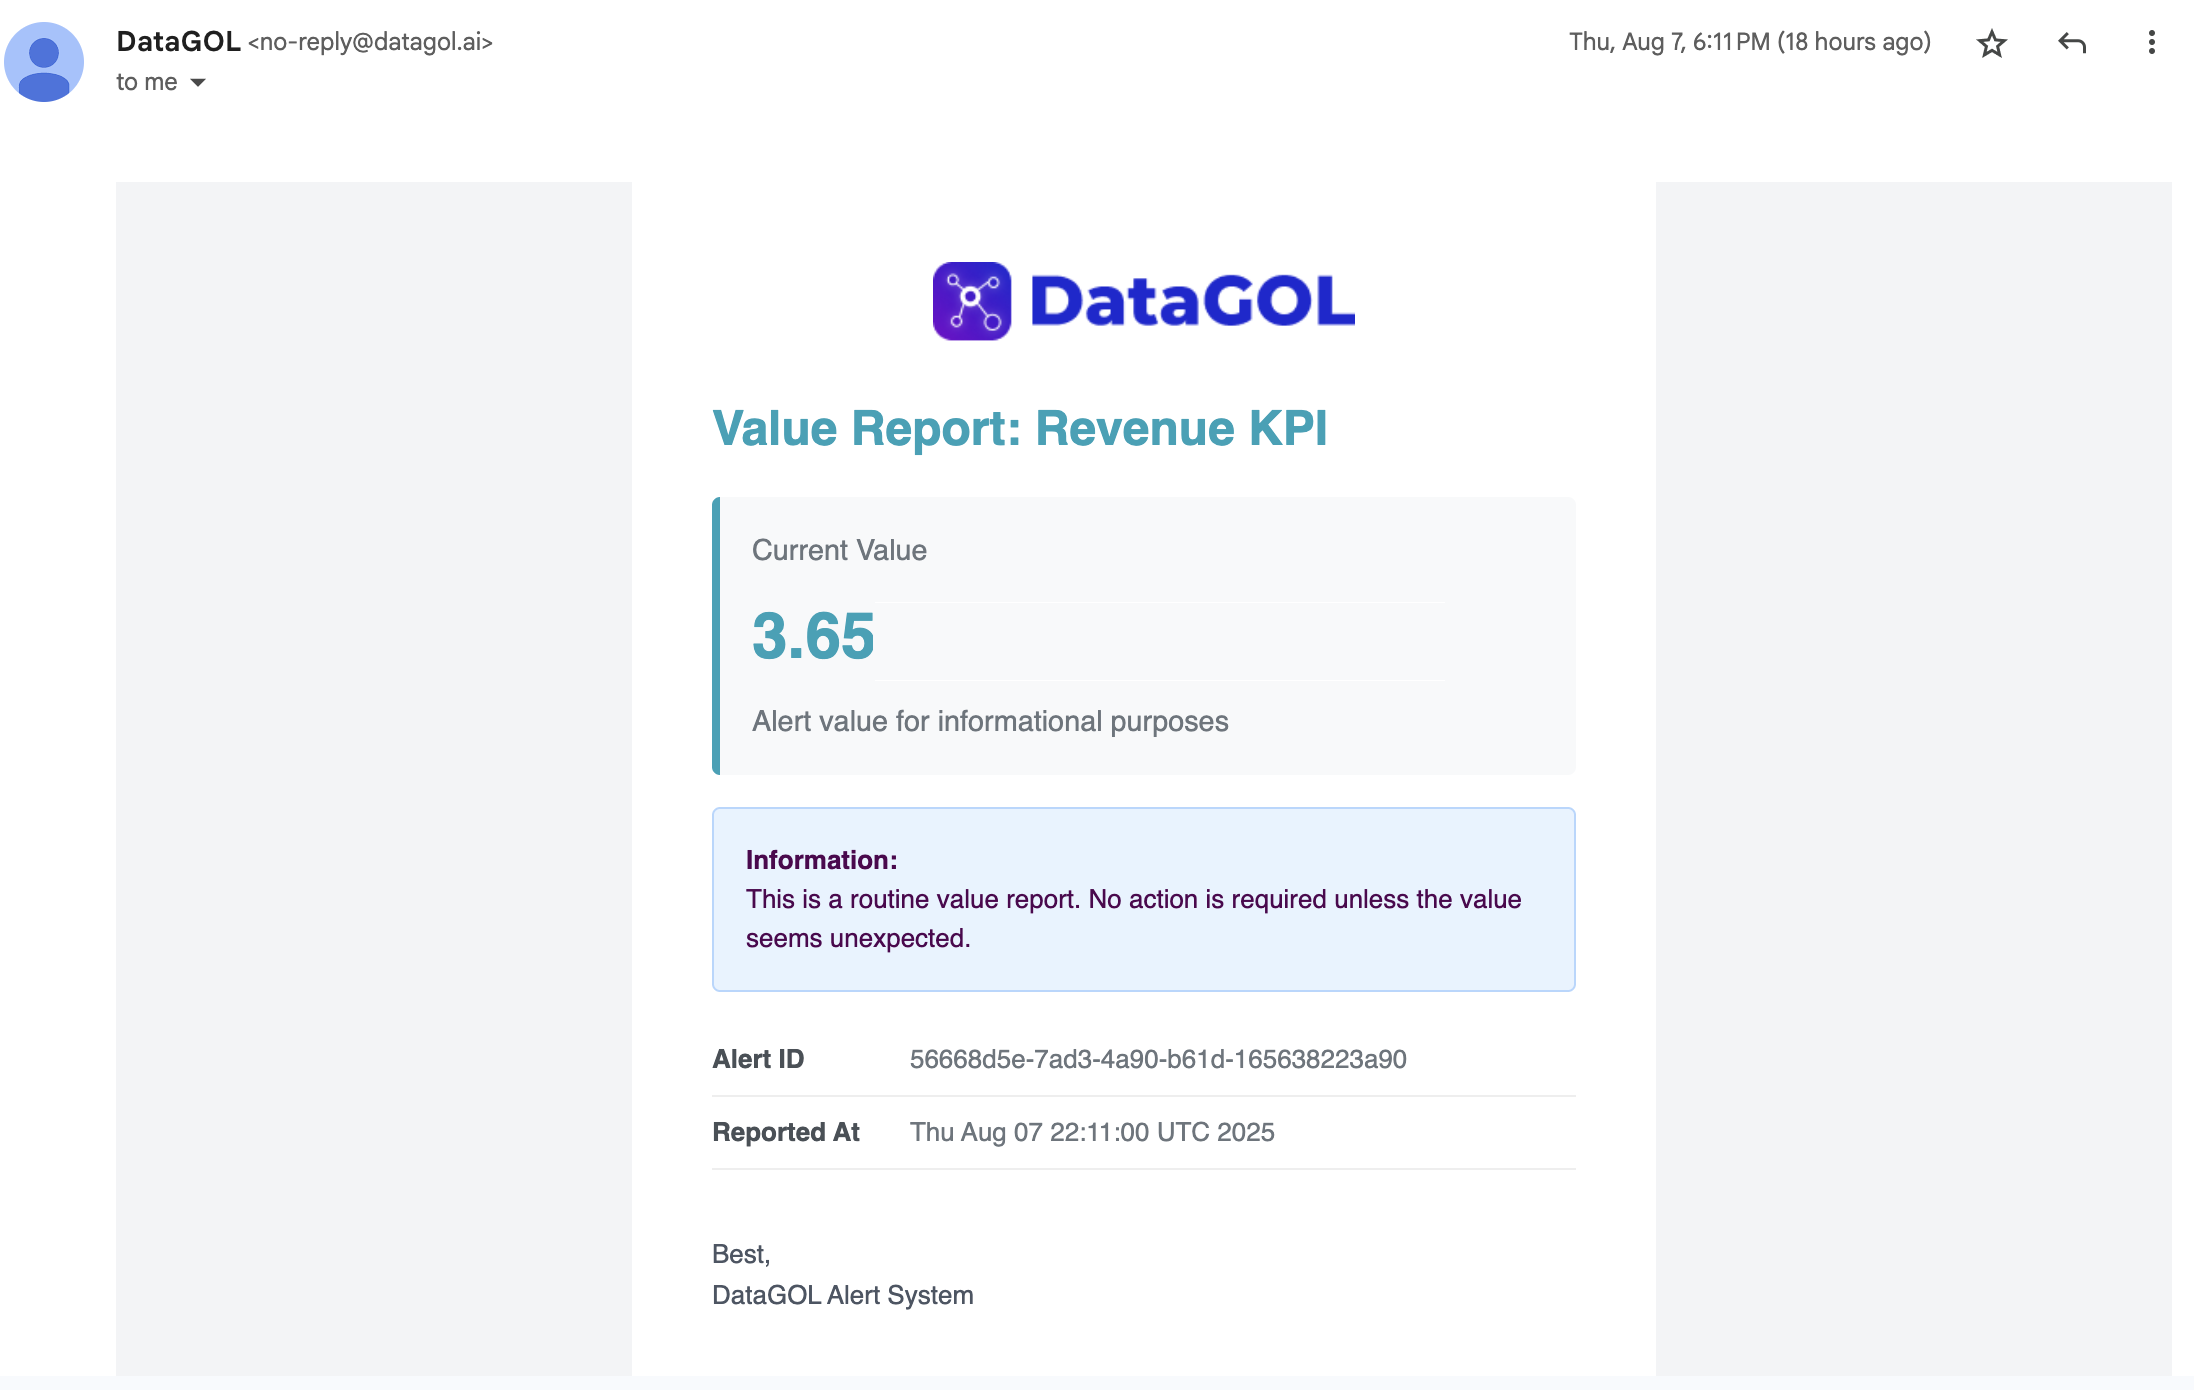Click the 'Best,' closing line
This screenshot has width=2194, height=1390.
point(741,1254)
